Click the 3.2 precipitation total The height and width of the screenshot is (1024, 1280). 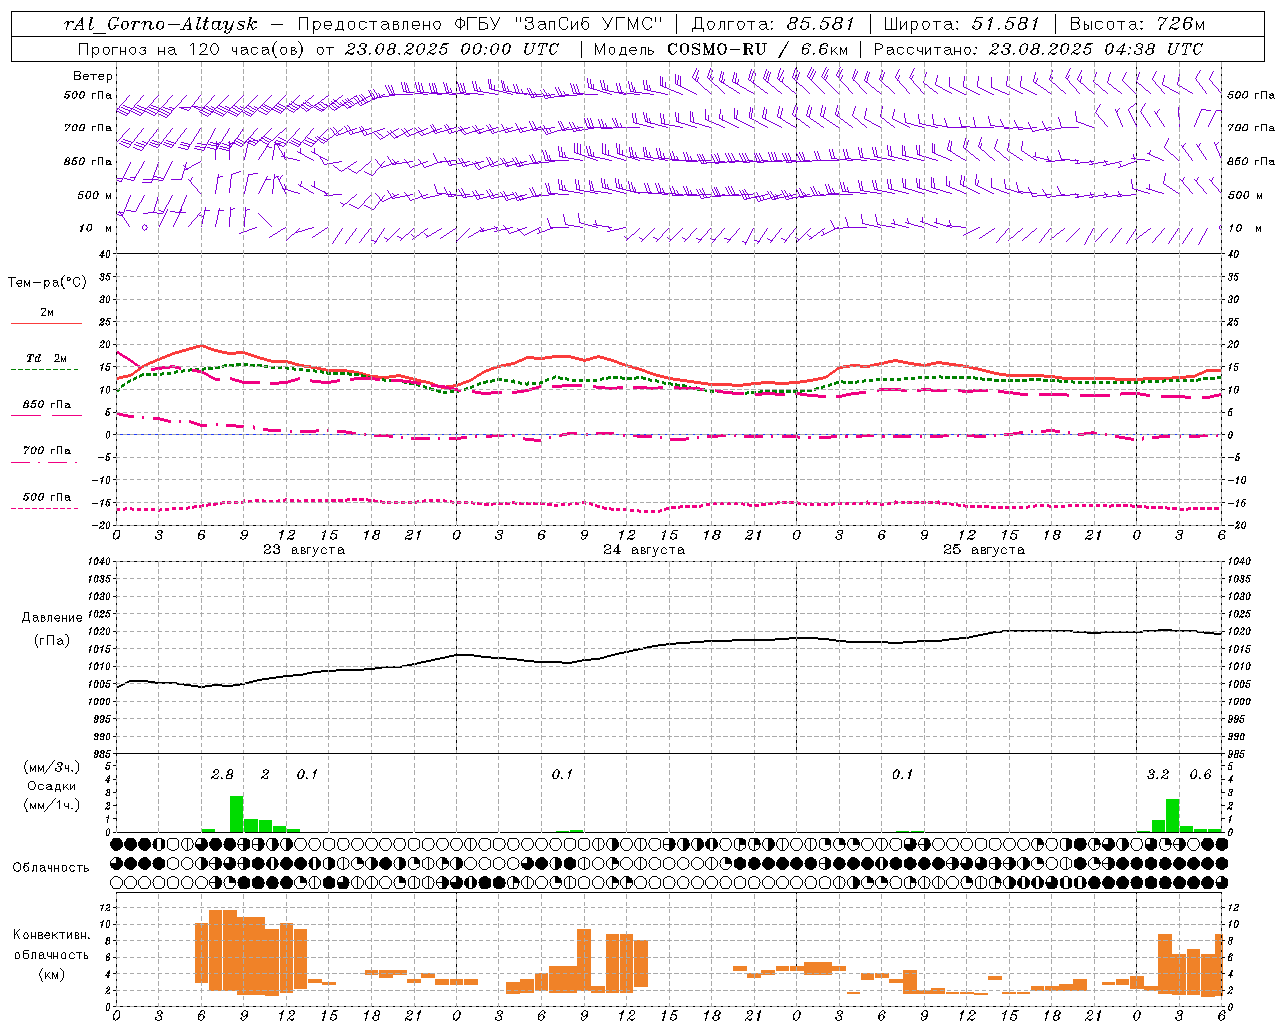pos(1158,774)
